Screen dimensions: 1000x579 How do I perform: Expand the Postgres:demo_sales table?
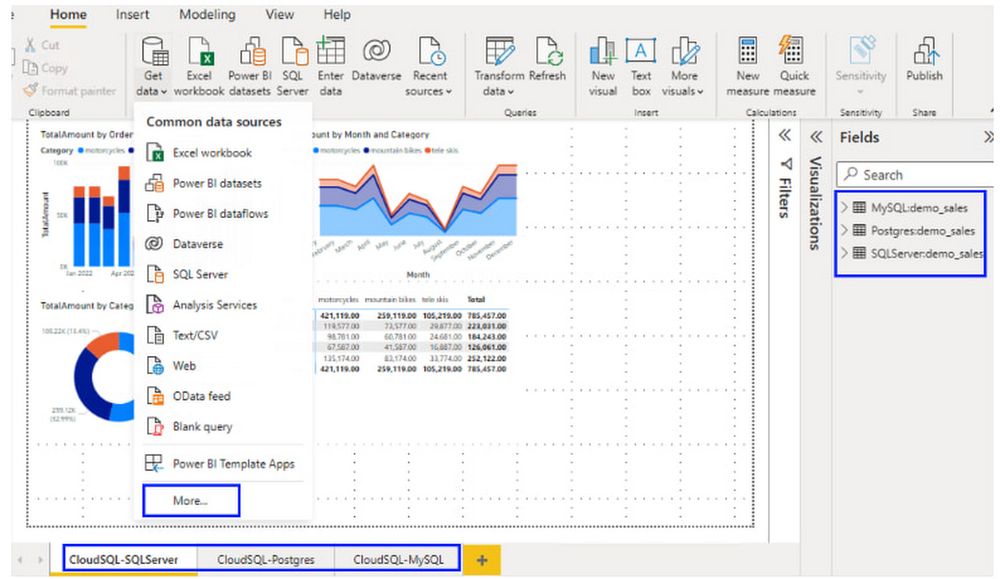click(x=845, y=231)
